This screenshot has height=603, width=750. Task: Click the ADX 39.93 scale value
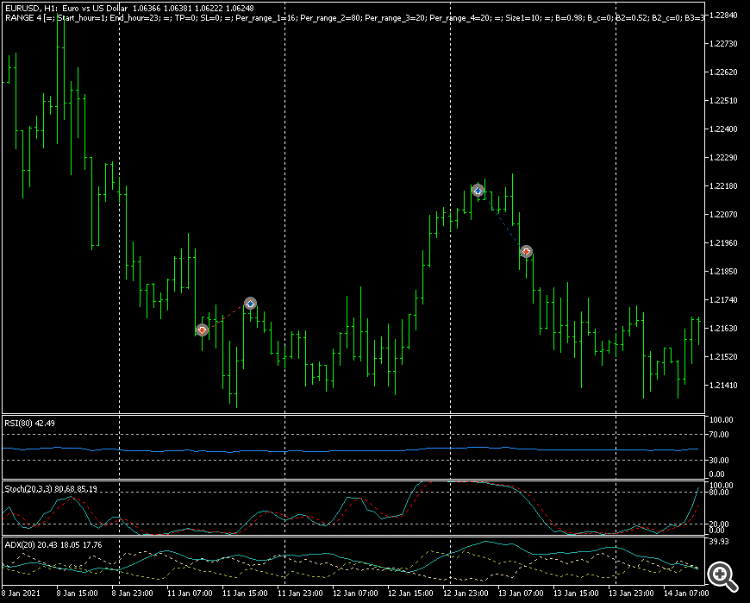pos(719,541)
